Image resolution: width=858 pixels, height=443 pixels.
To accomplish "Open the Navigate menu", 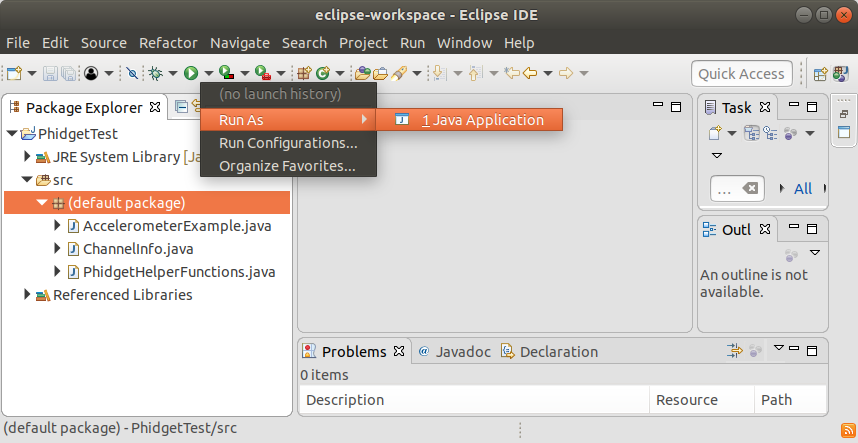I will tap(240, 43).
